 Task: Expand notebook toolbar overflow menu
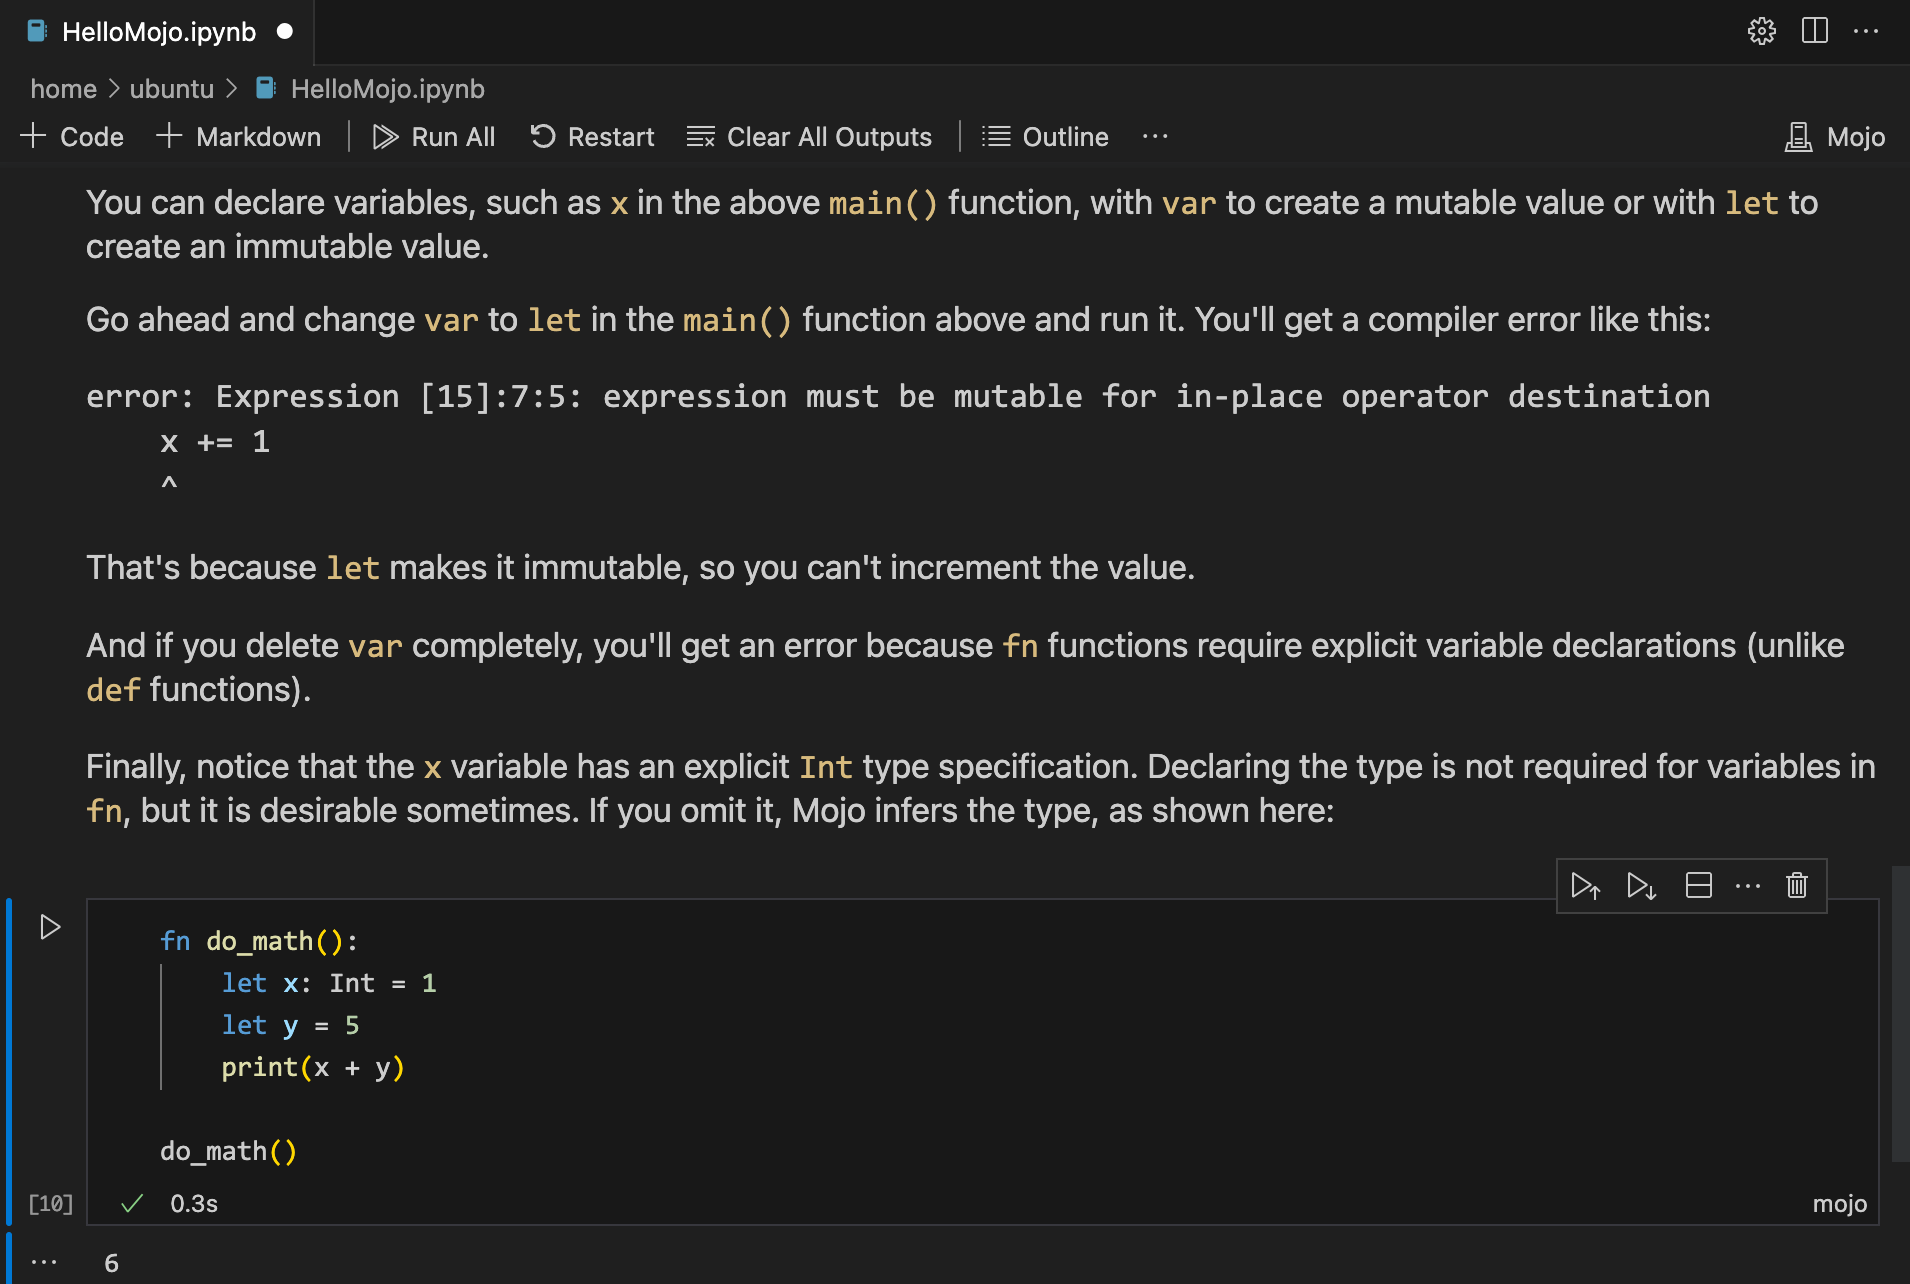pos(1155,137)
